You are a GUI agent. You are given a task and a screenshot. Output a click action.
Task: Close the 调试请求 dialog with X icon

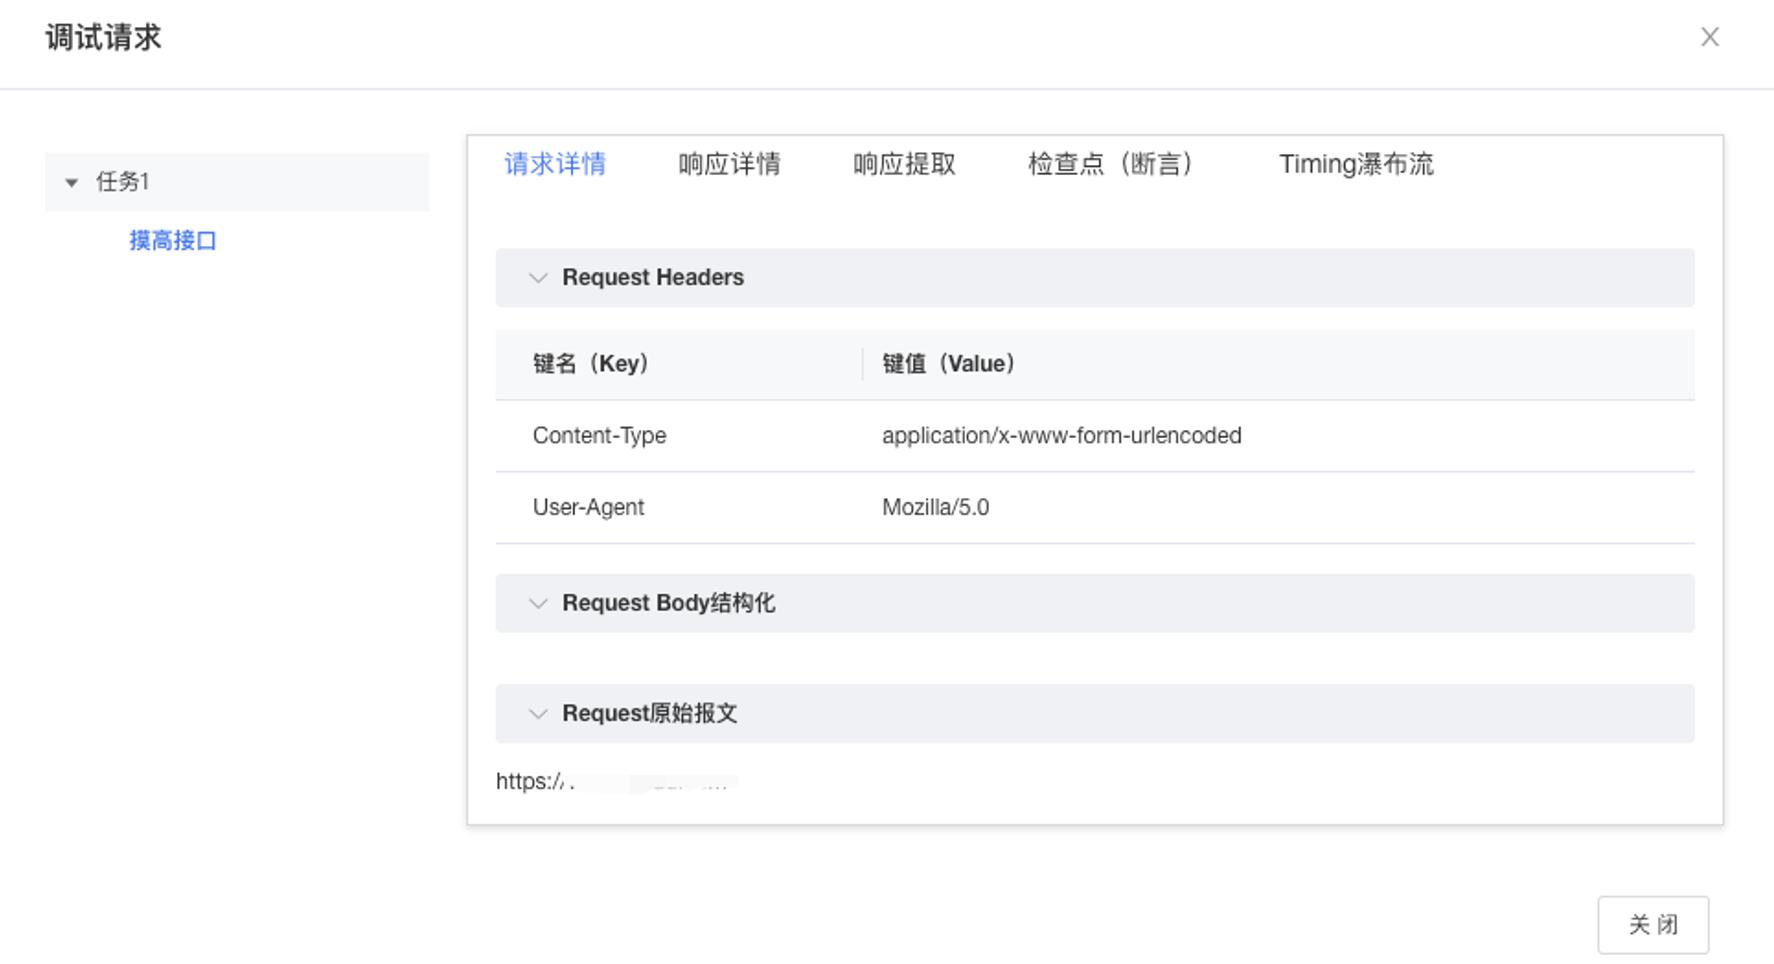(x=1709, y=37)
